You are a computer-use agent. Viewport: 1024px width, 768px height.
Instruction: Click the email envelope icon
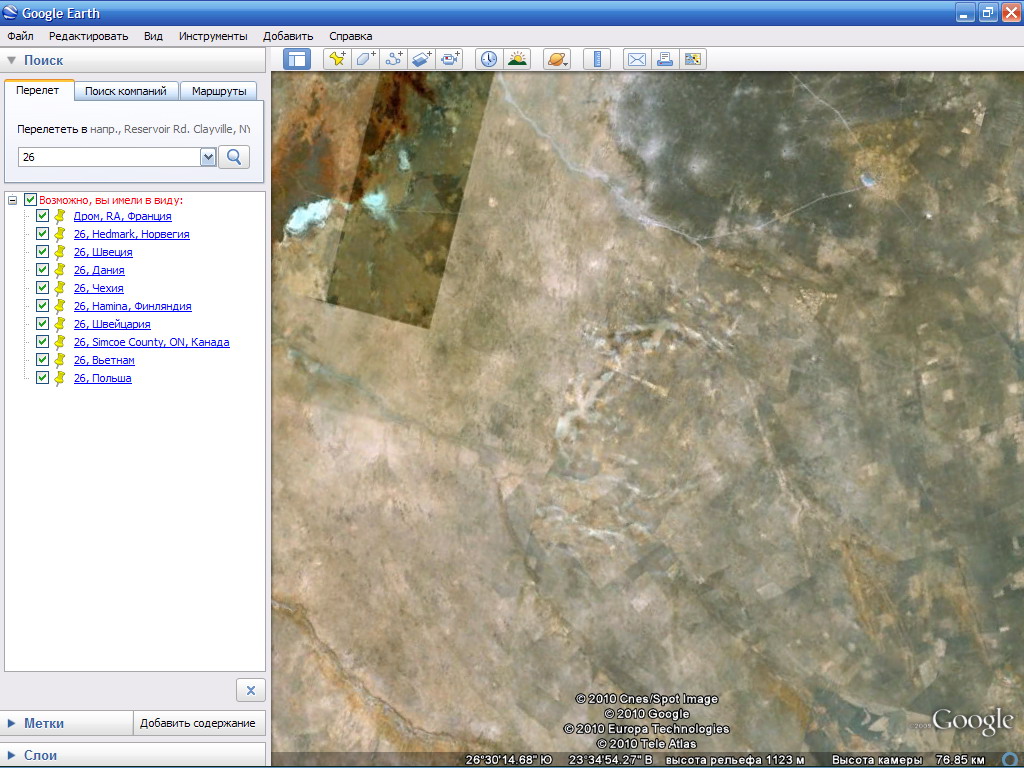[636, 59]
